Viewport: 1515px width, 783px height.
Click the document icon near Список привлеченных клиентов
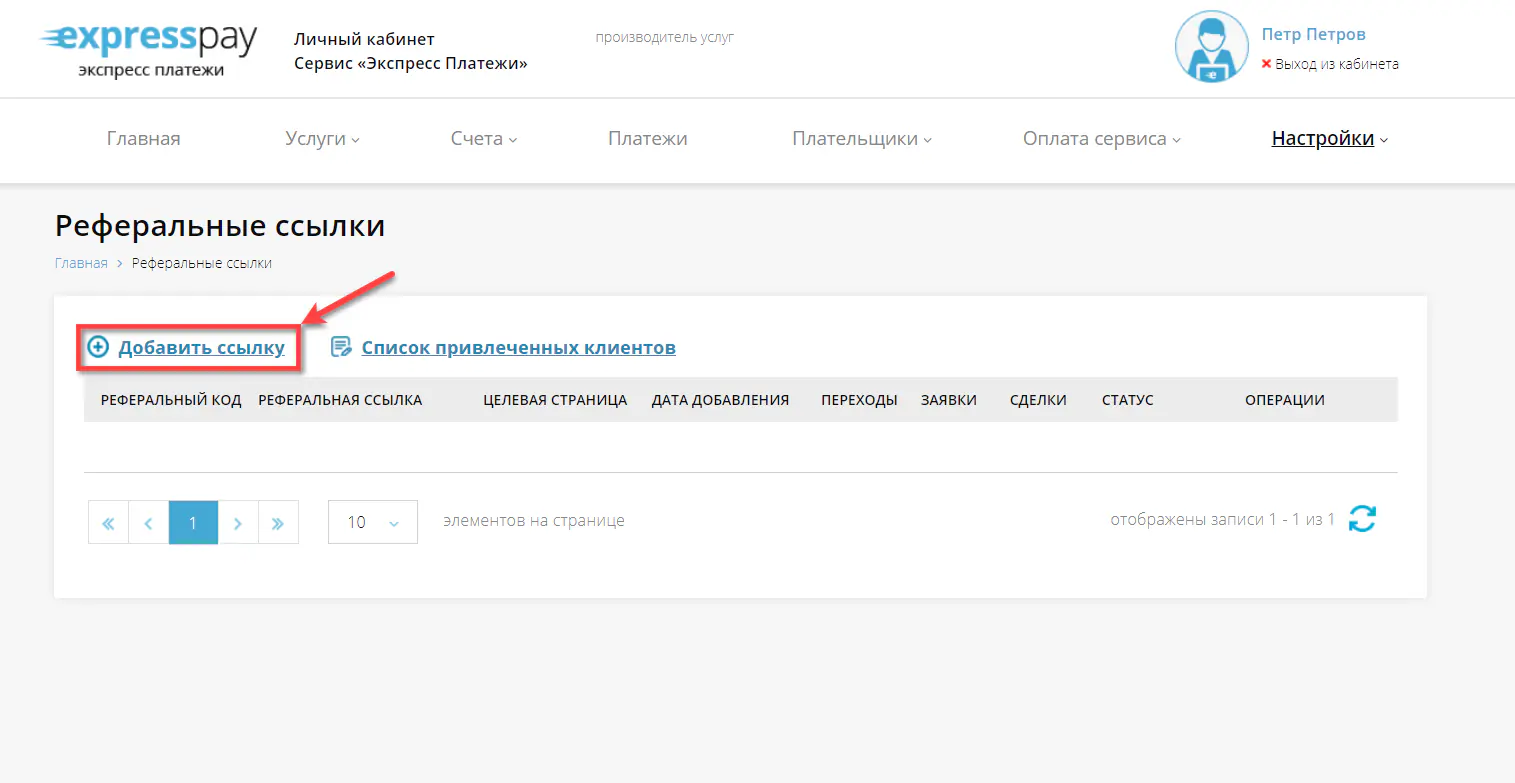(x=341, y=346)
